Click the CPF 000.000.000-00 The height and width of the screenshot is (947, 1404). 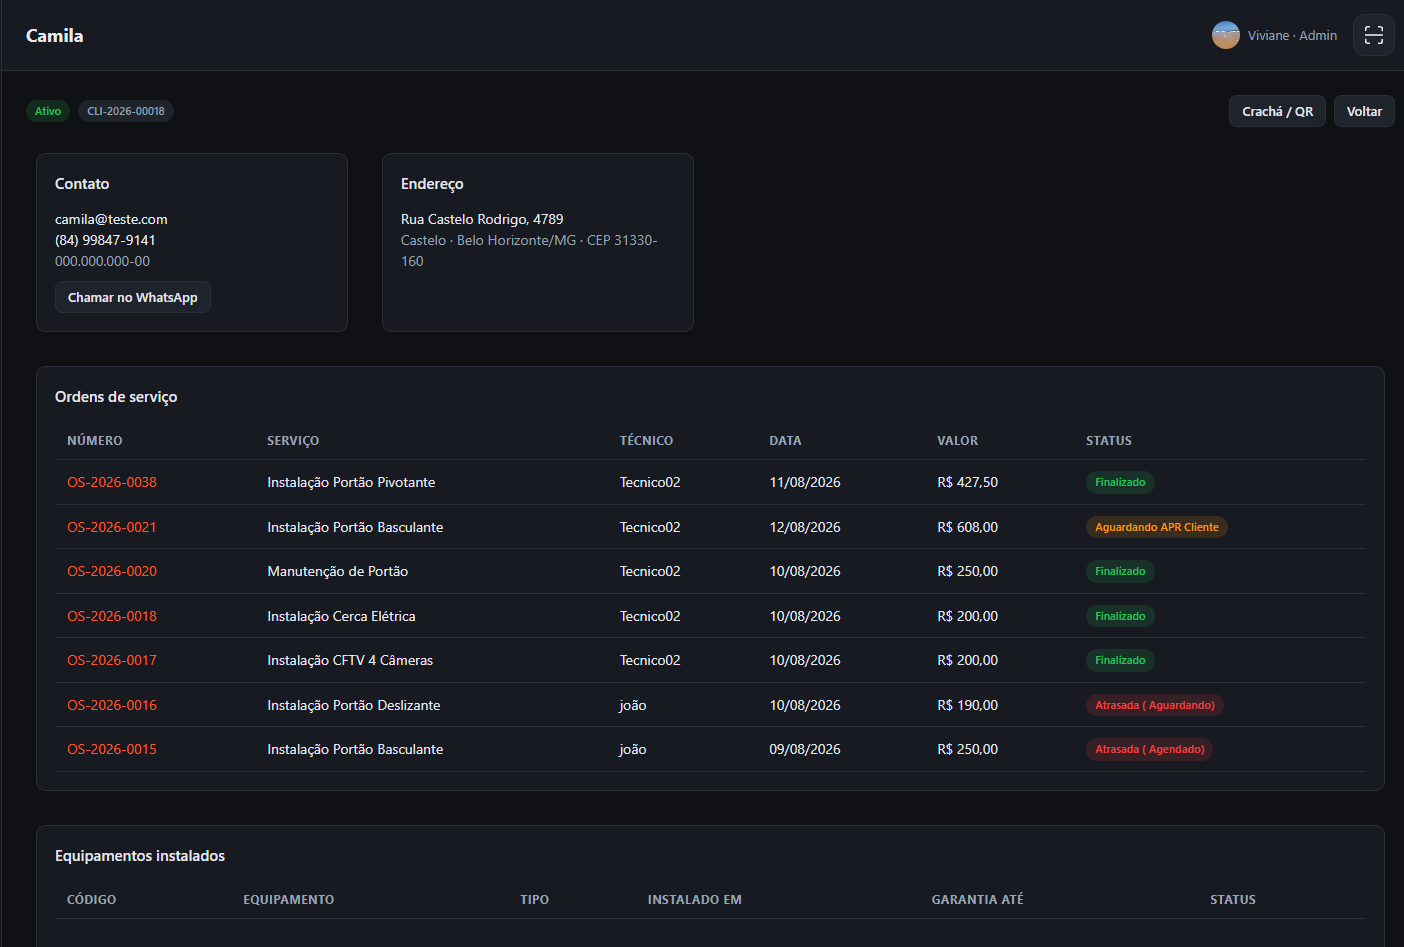103,261
